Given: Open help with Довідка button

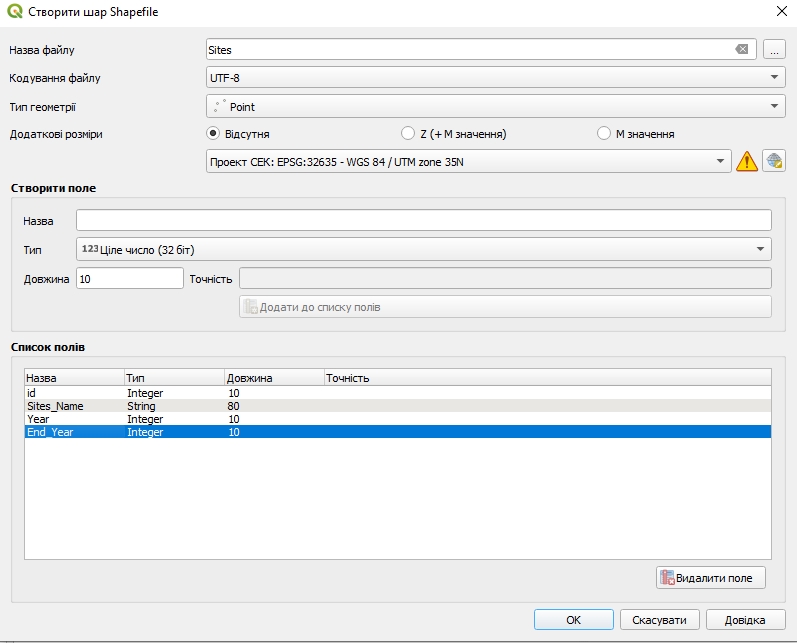Looking at the screenshot, I should tap(745, 620).
